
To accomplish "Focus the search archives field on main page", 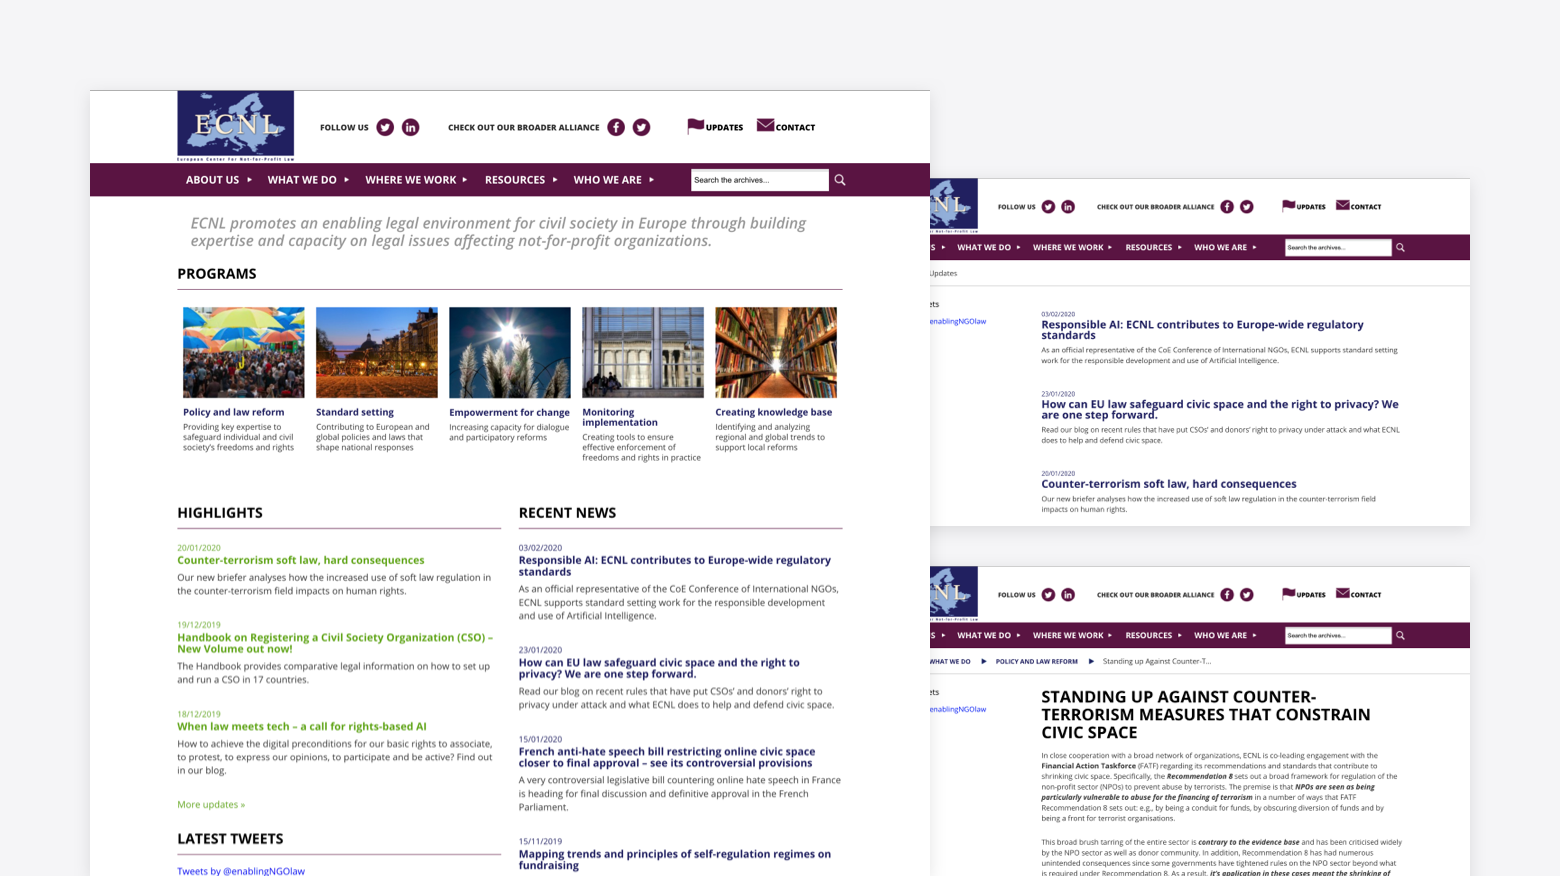I will click(759, 180).
